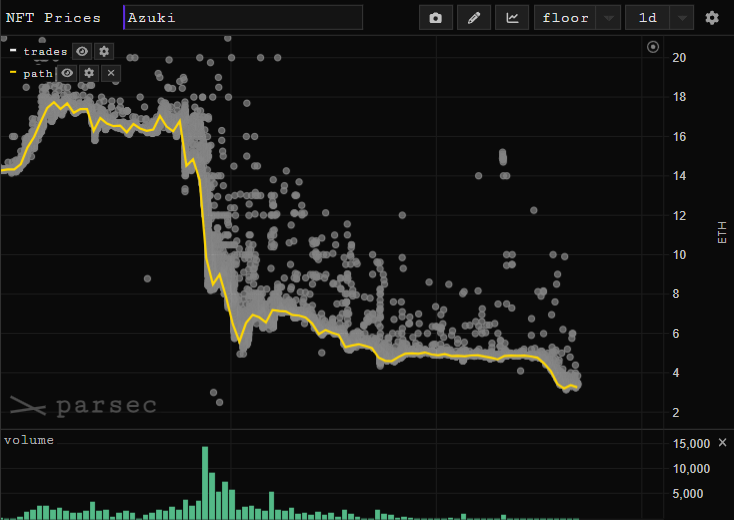Open settings for trades series

(x=104, y=51)
